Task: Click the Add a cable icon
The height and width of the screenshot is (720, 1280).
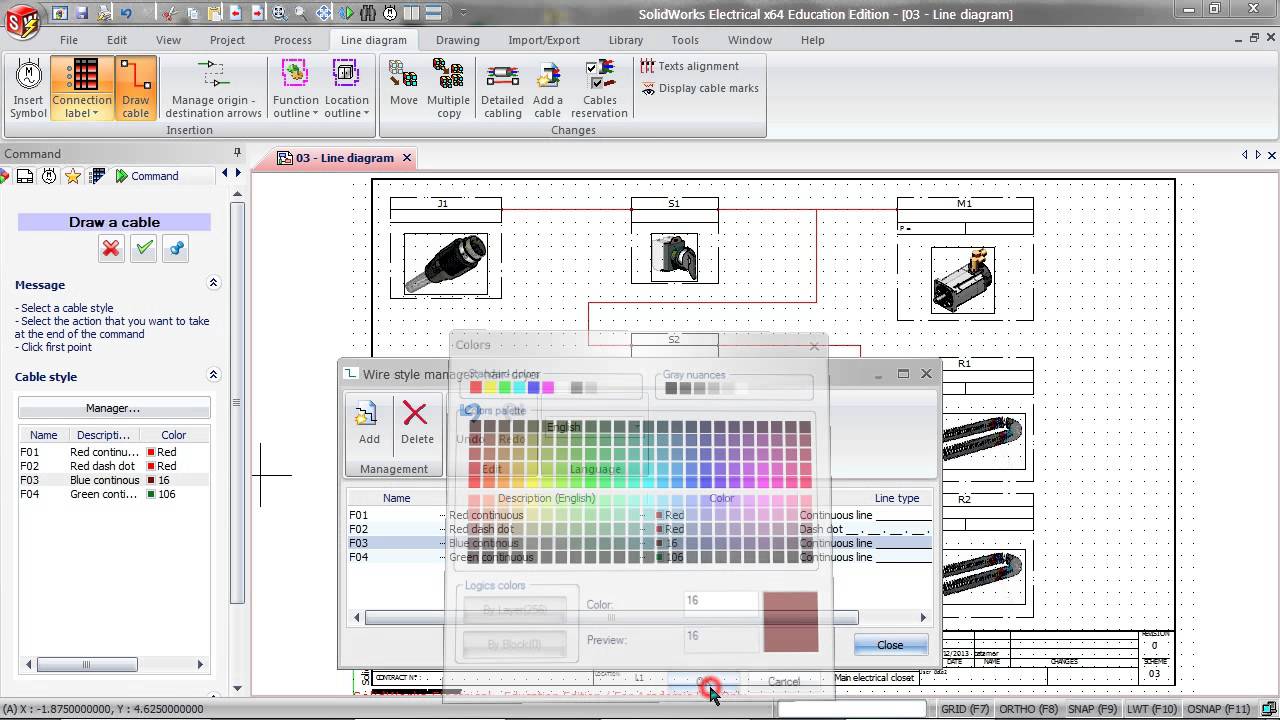Action: [547, 88]
